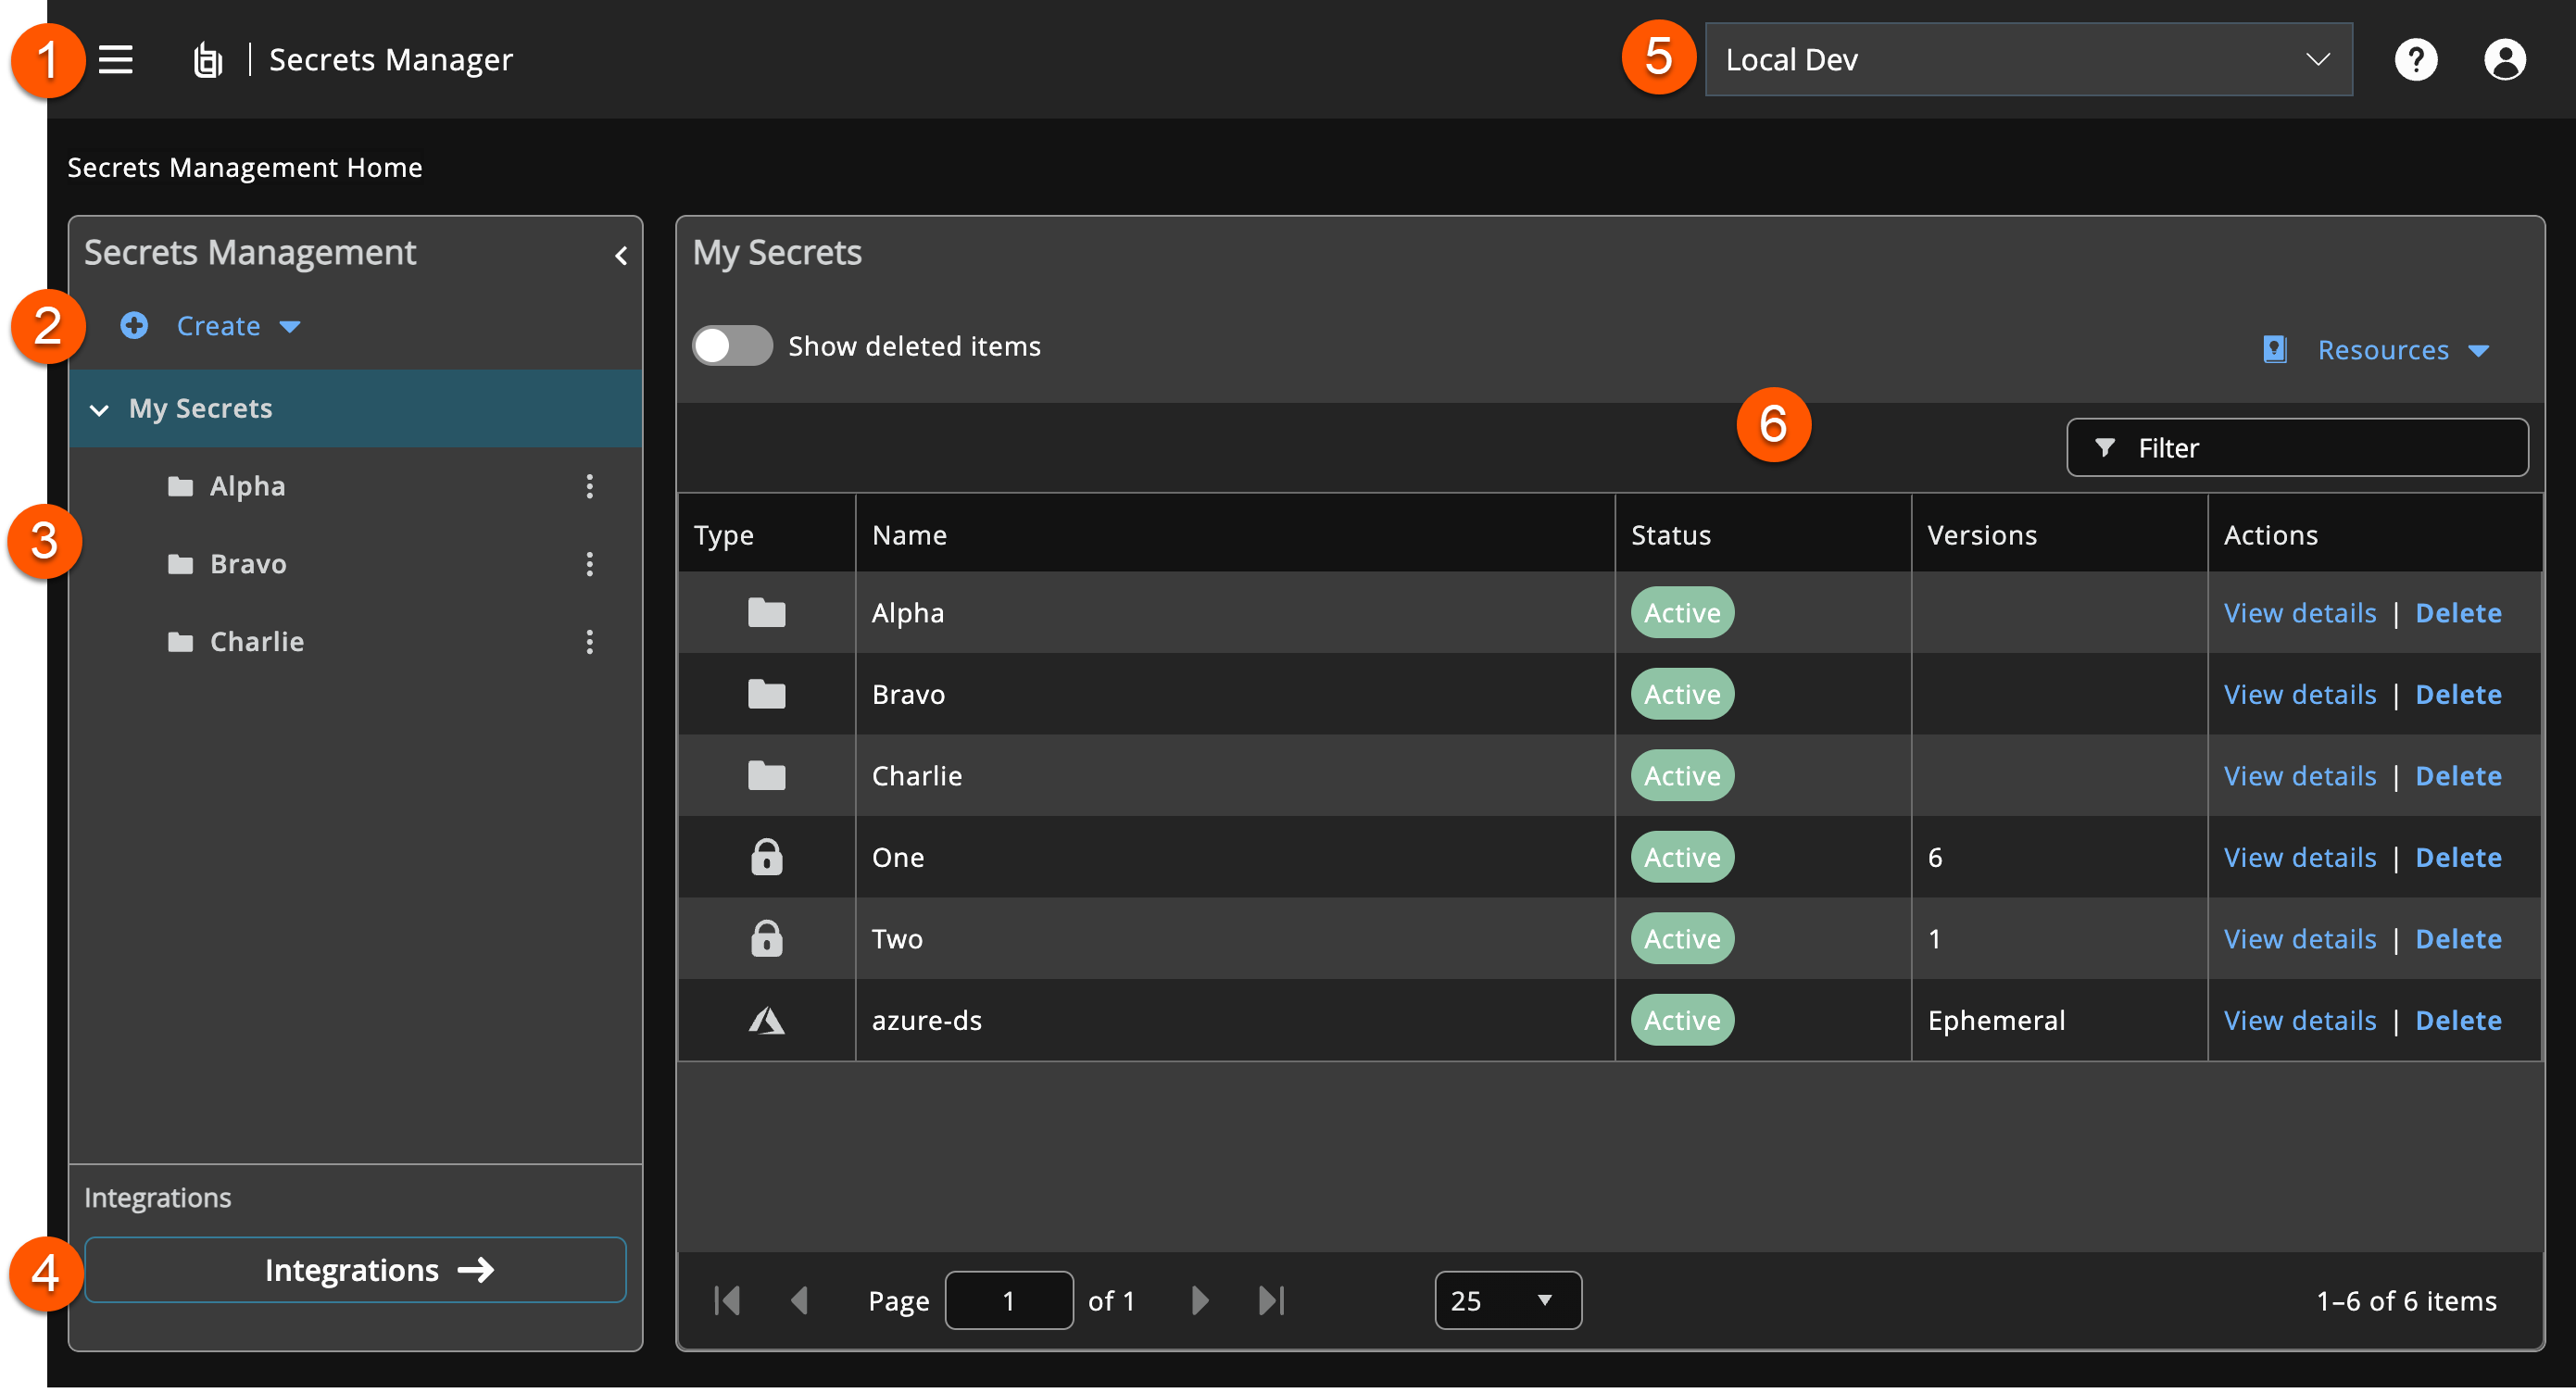2576x1393 pixels.
Task: Open the 25 items-per-page dropdown
Action: pyautogui.click(x=1507, y=1300)
